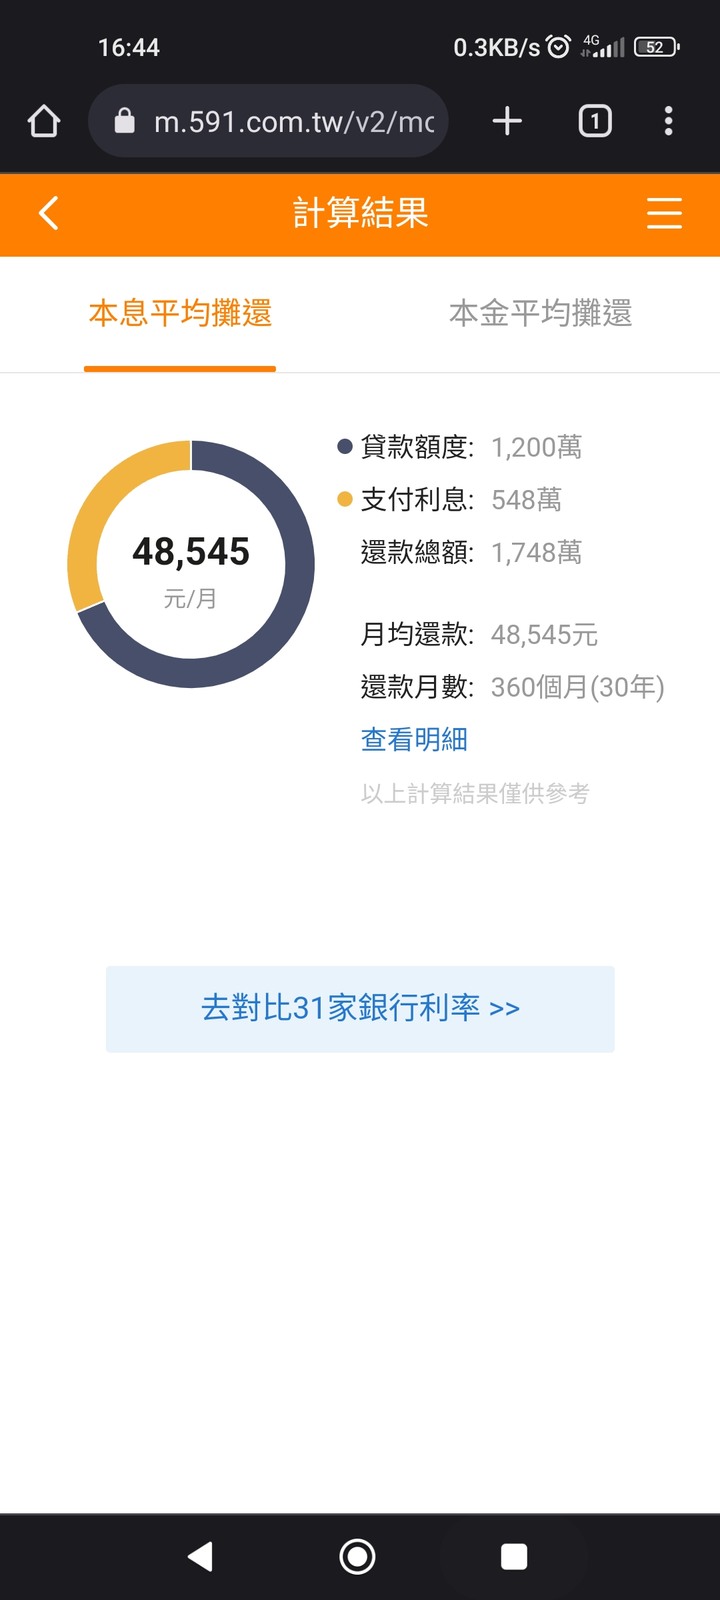Screen dimensions: 720x1600
Task: Select the 本息平均攤還 tab
Action: point(180,314)
